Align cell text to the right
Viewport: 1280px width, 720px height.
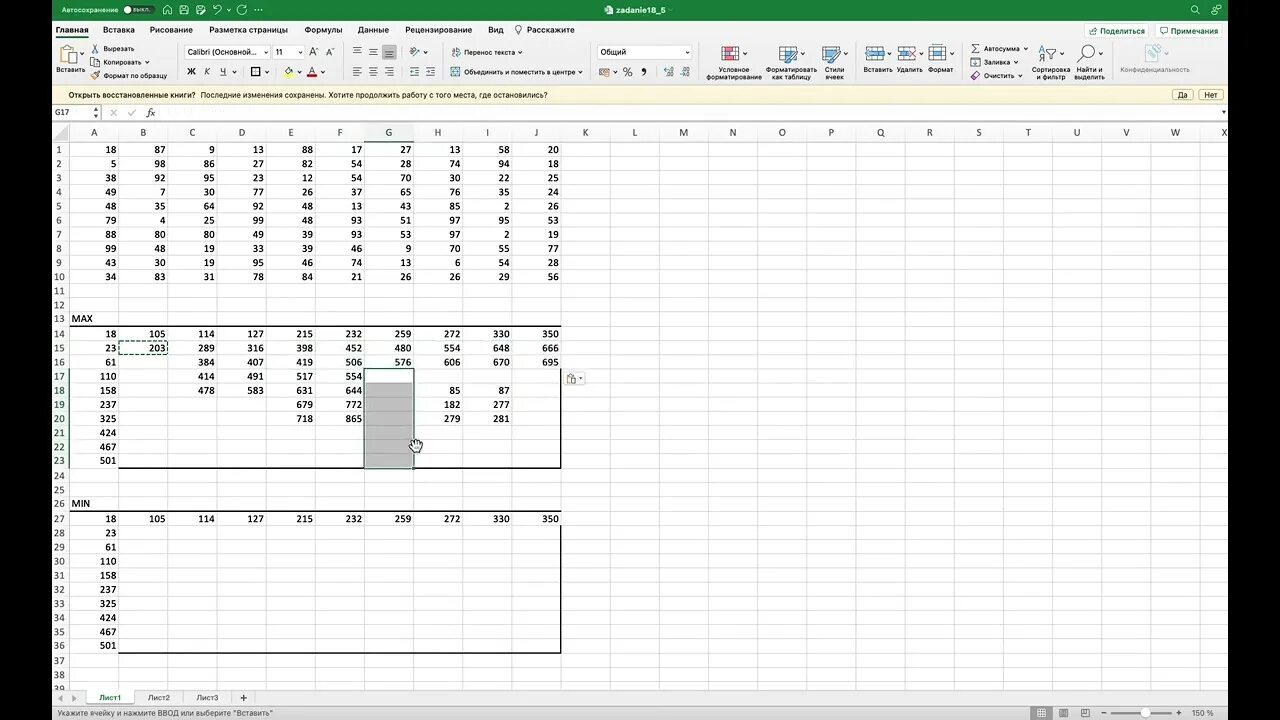tap(389, 72)
